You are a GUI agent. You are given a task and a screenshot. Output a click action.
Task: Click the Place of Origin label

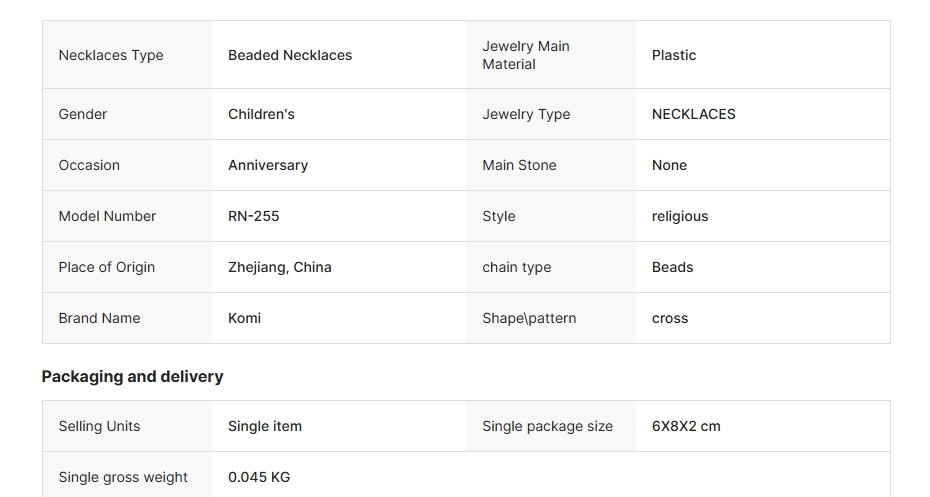tap(107, 267)
